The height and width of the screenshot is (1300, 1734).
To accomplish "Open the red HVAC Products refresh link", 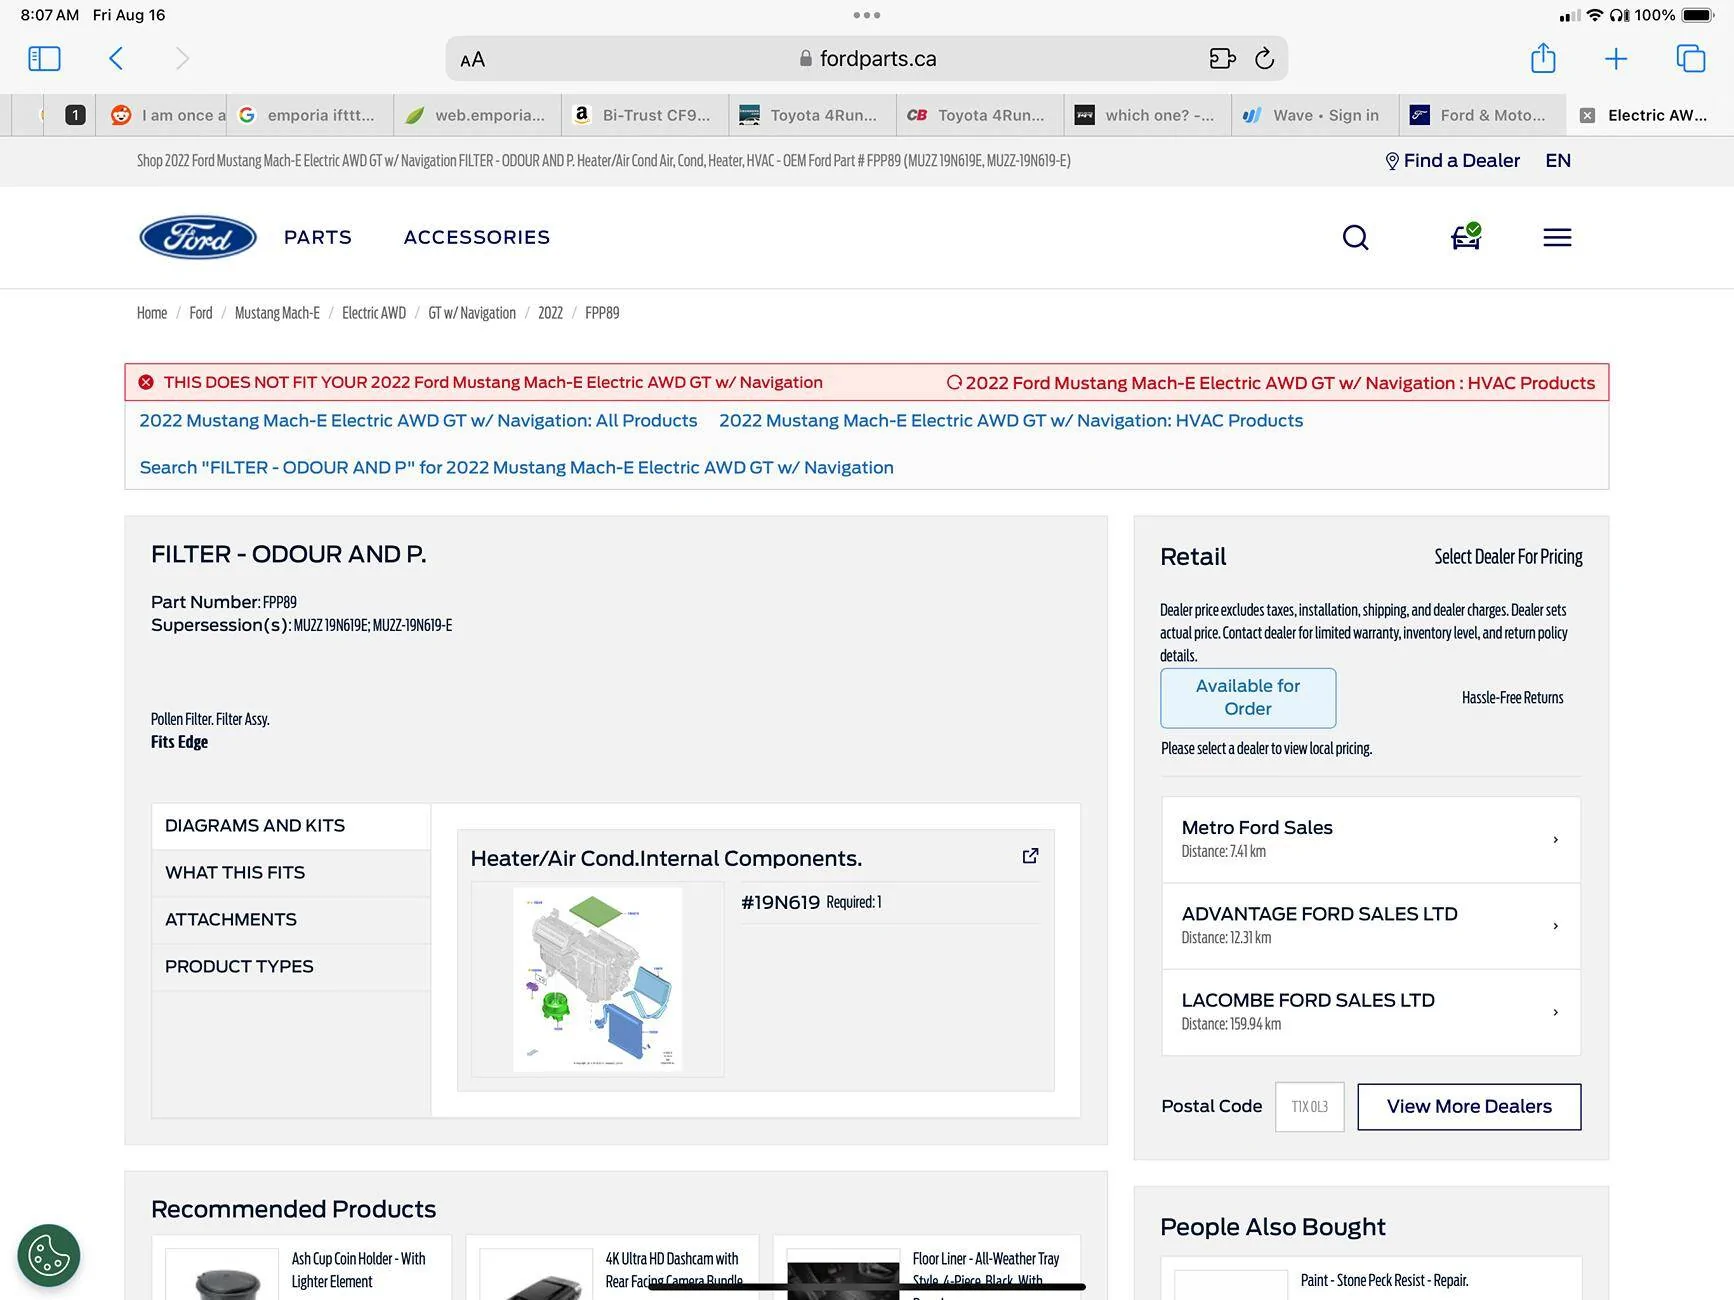I will [1270, 383].
